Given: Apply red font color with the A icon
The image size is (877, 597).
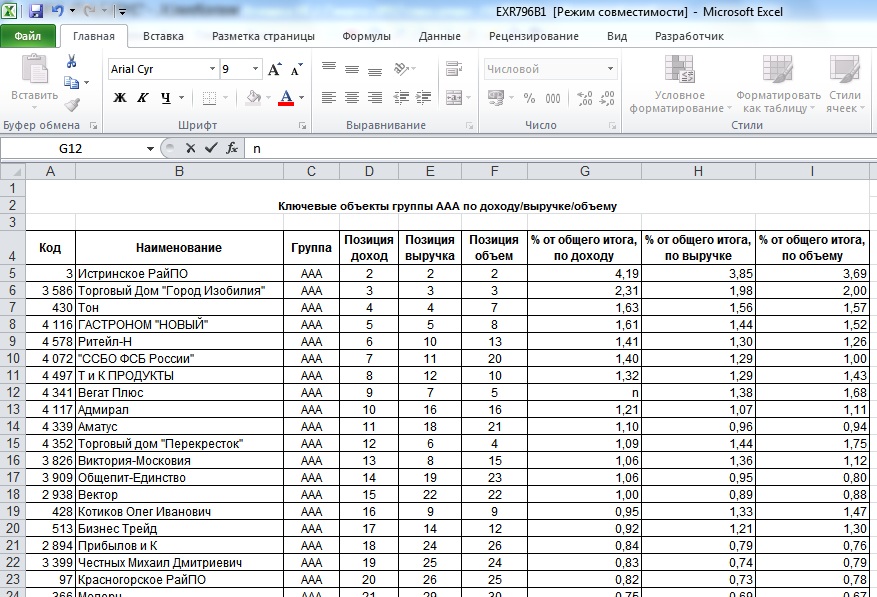Looking at the screenshot, I should 286,98.
